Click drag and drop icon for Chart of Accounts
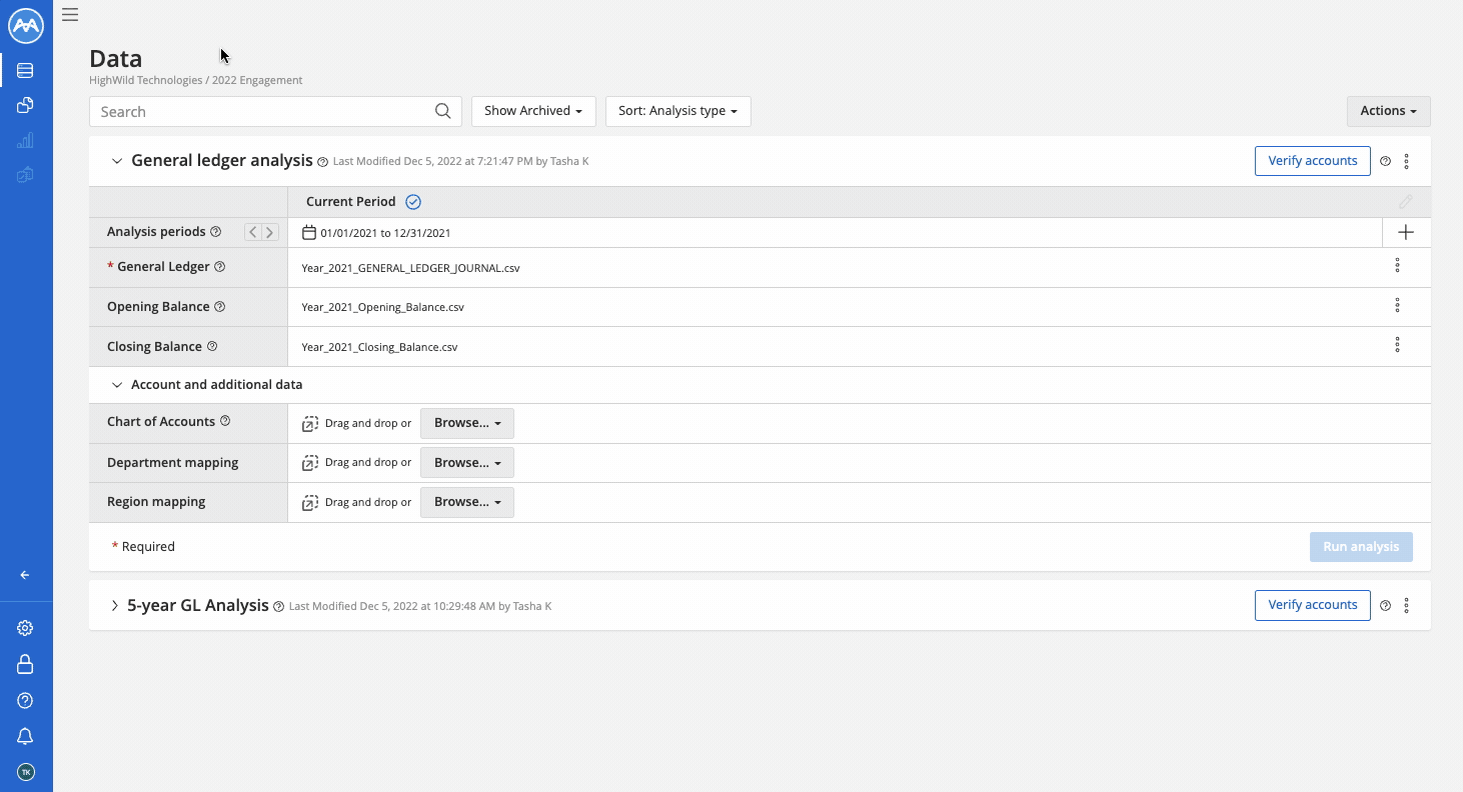The image size is (1463, 792). coord(310,424)
